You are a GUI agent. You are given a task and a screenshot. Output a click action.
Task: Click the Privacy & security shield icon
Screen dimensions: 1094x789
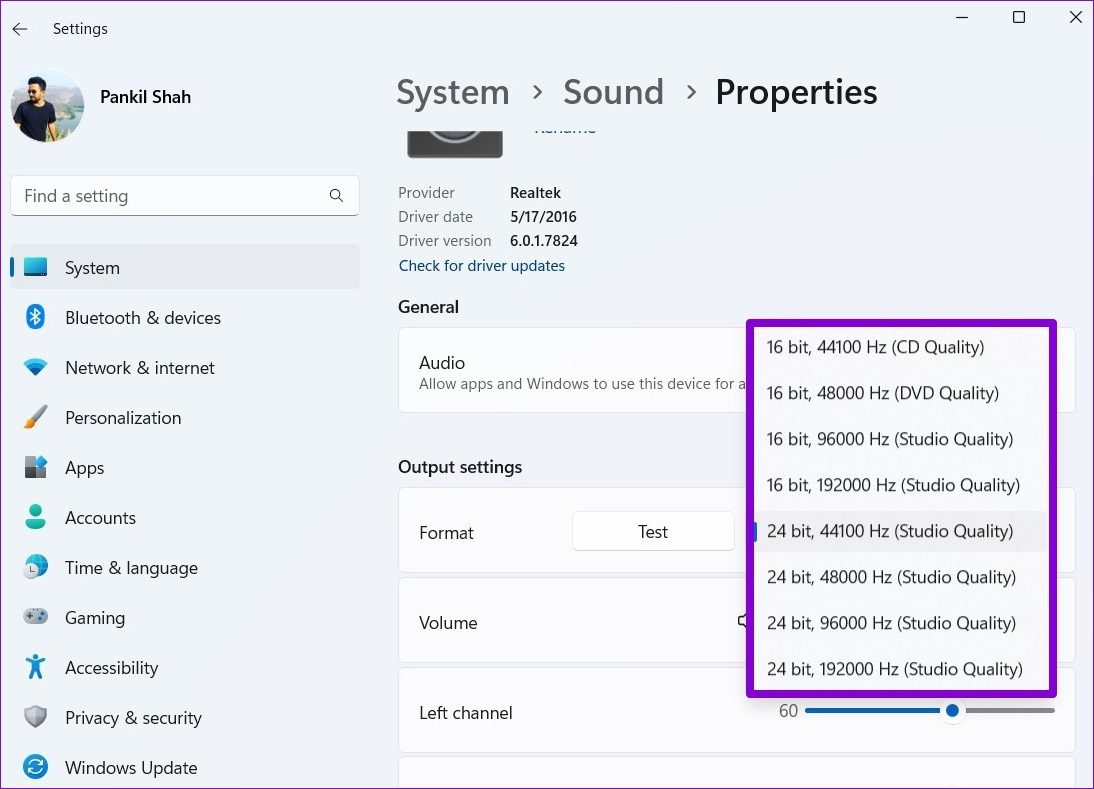pos(36,718)
